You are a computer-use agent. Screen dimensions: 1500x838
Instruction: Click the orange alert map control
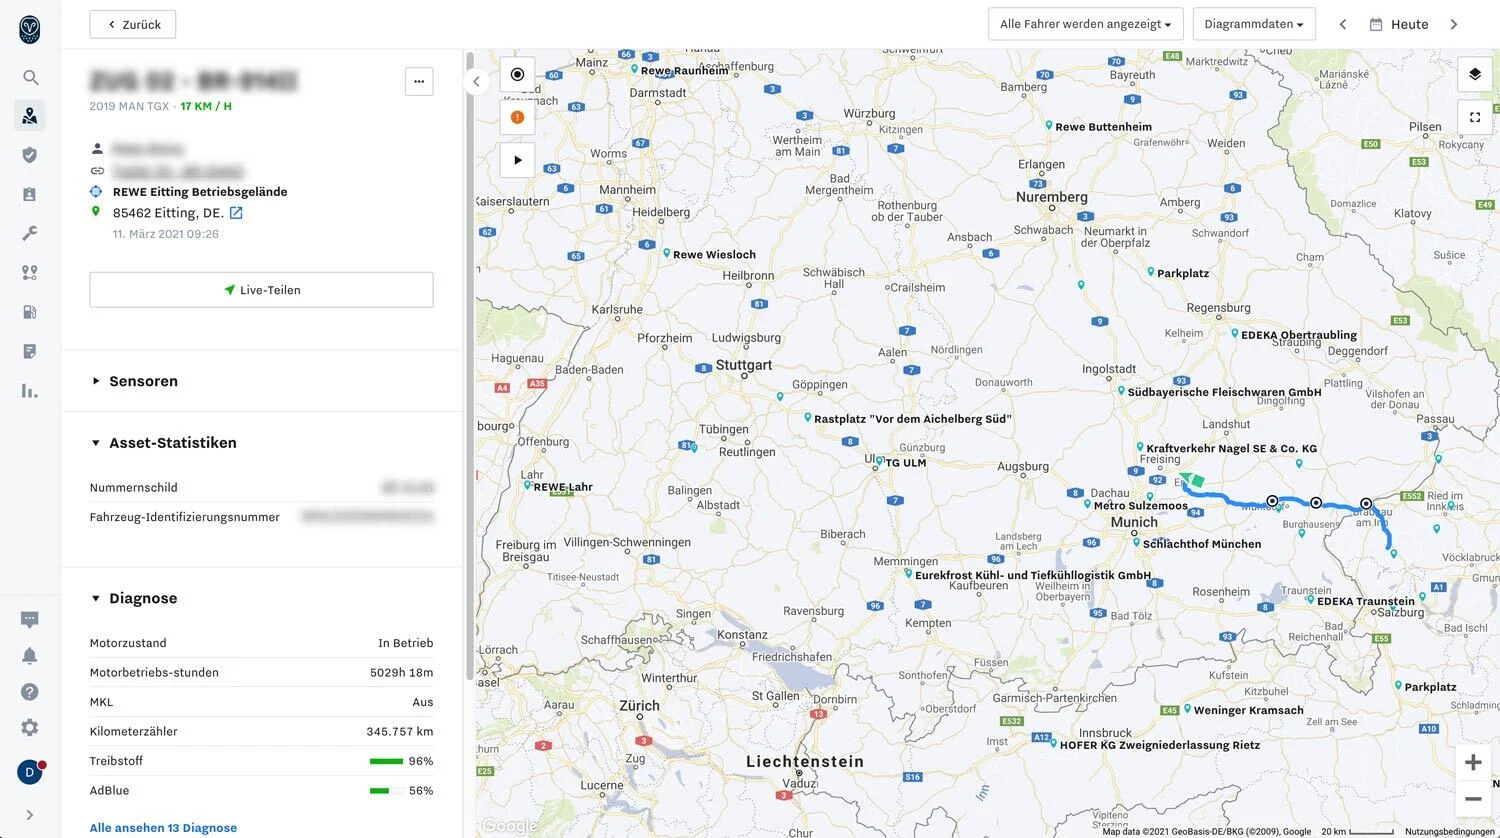(517, 117)
